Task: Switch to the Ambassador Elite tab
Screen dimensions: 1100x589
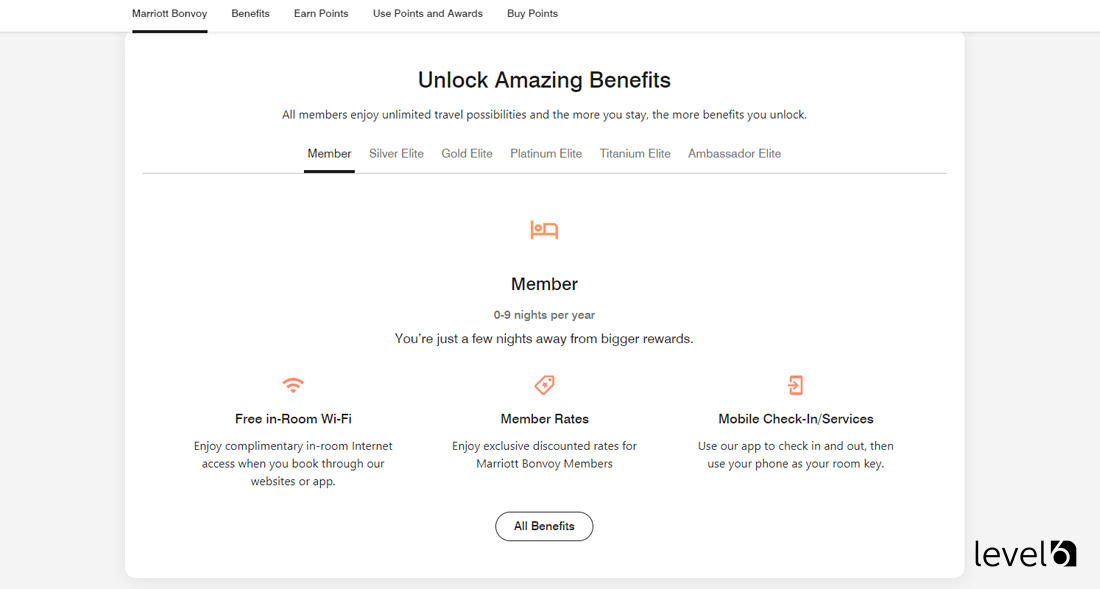Action: (734, 153)
